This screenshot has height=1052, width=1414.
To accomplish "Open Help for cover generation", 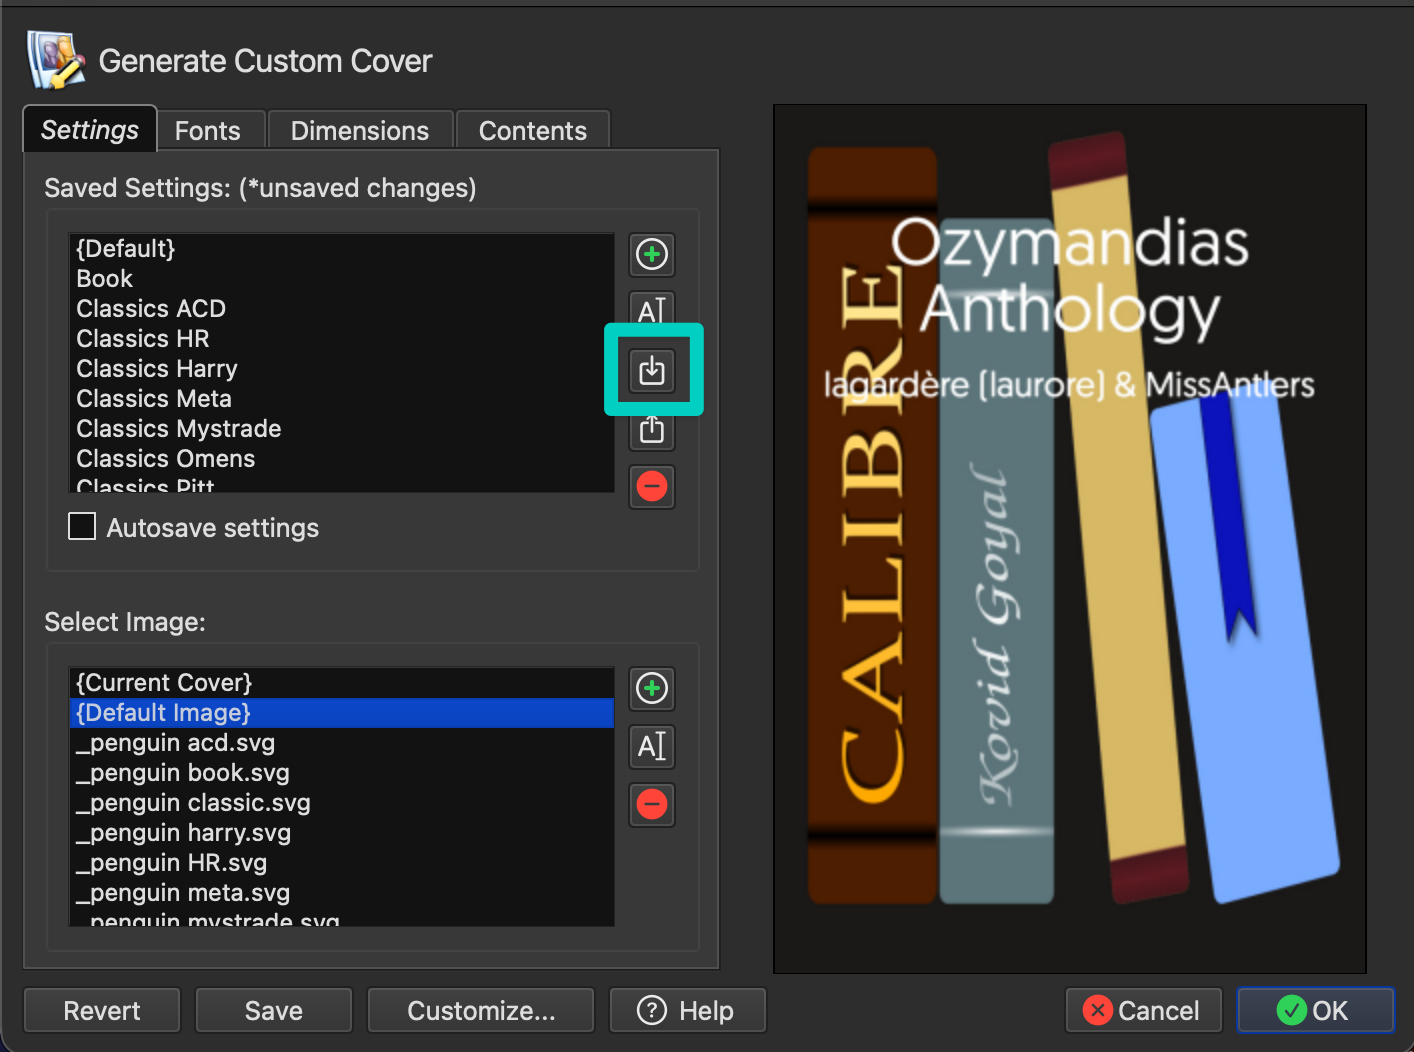I will pyautogui.click(x=687, y=1010).
